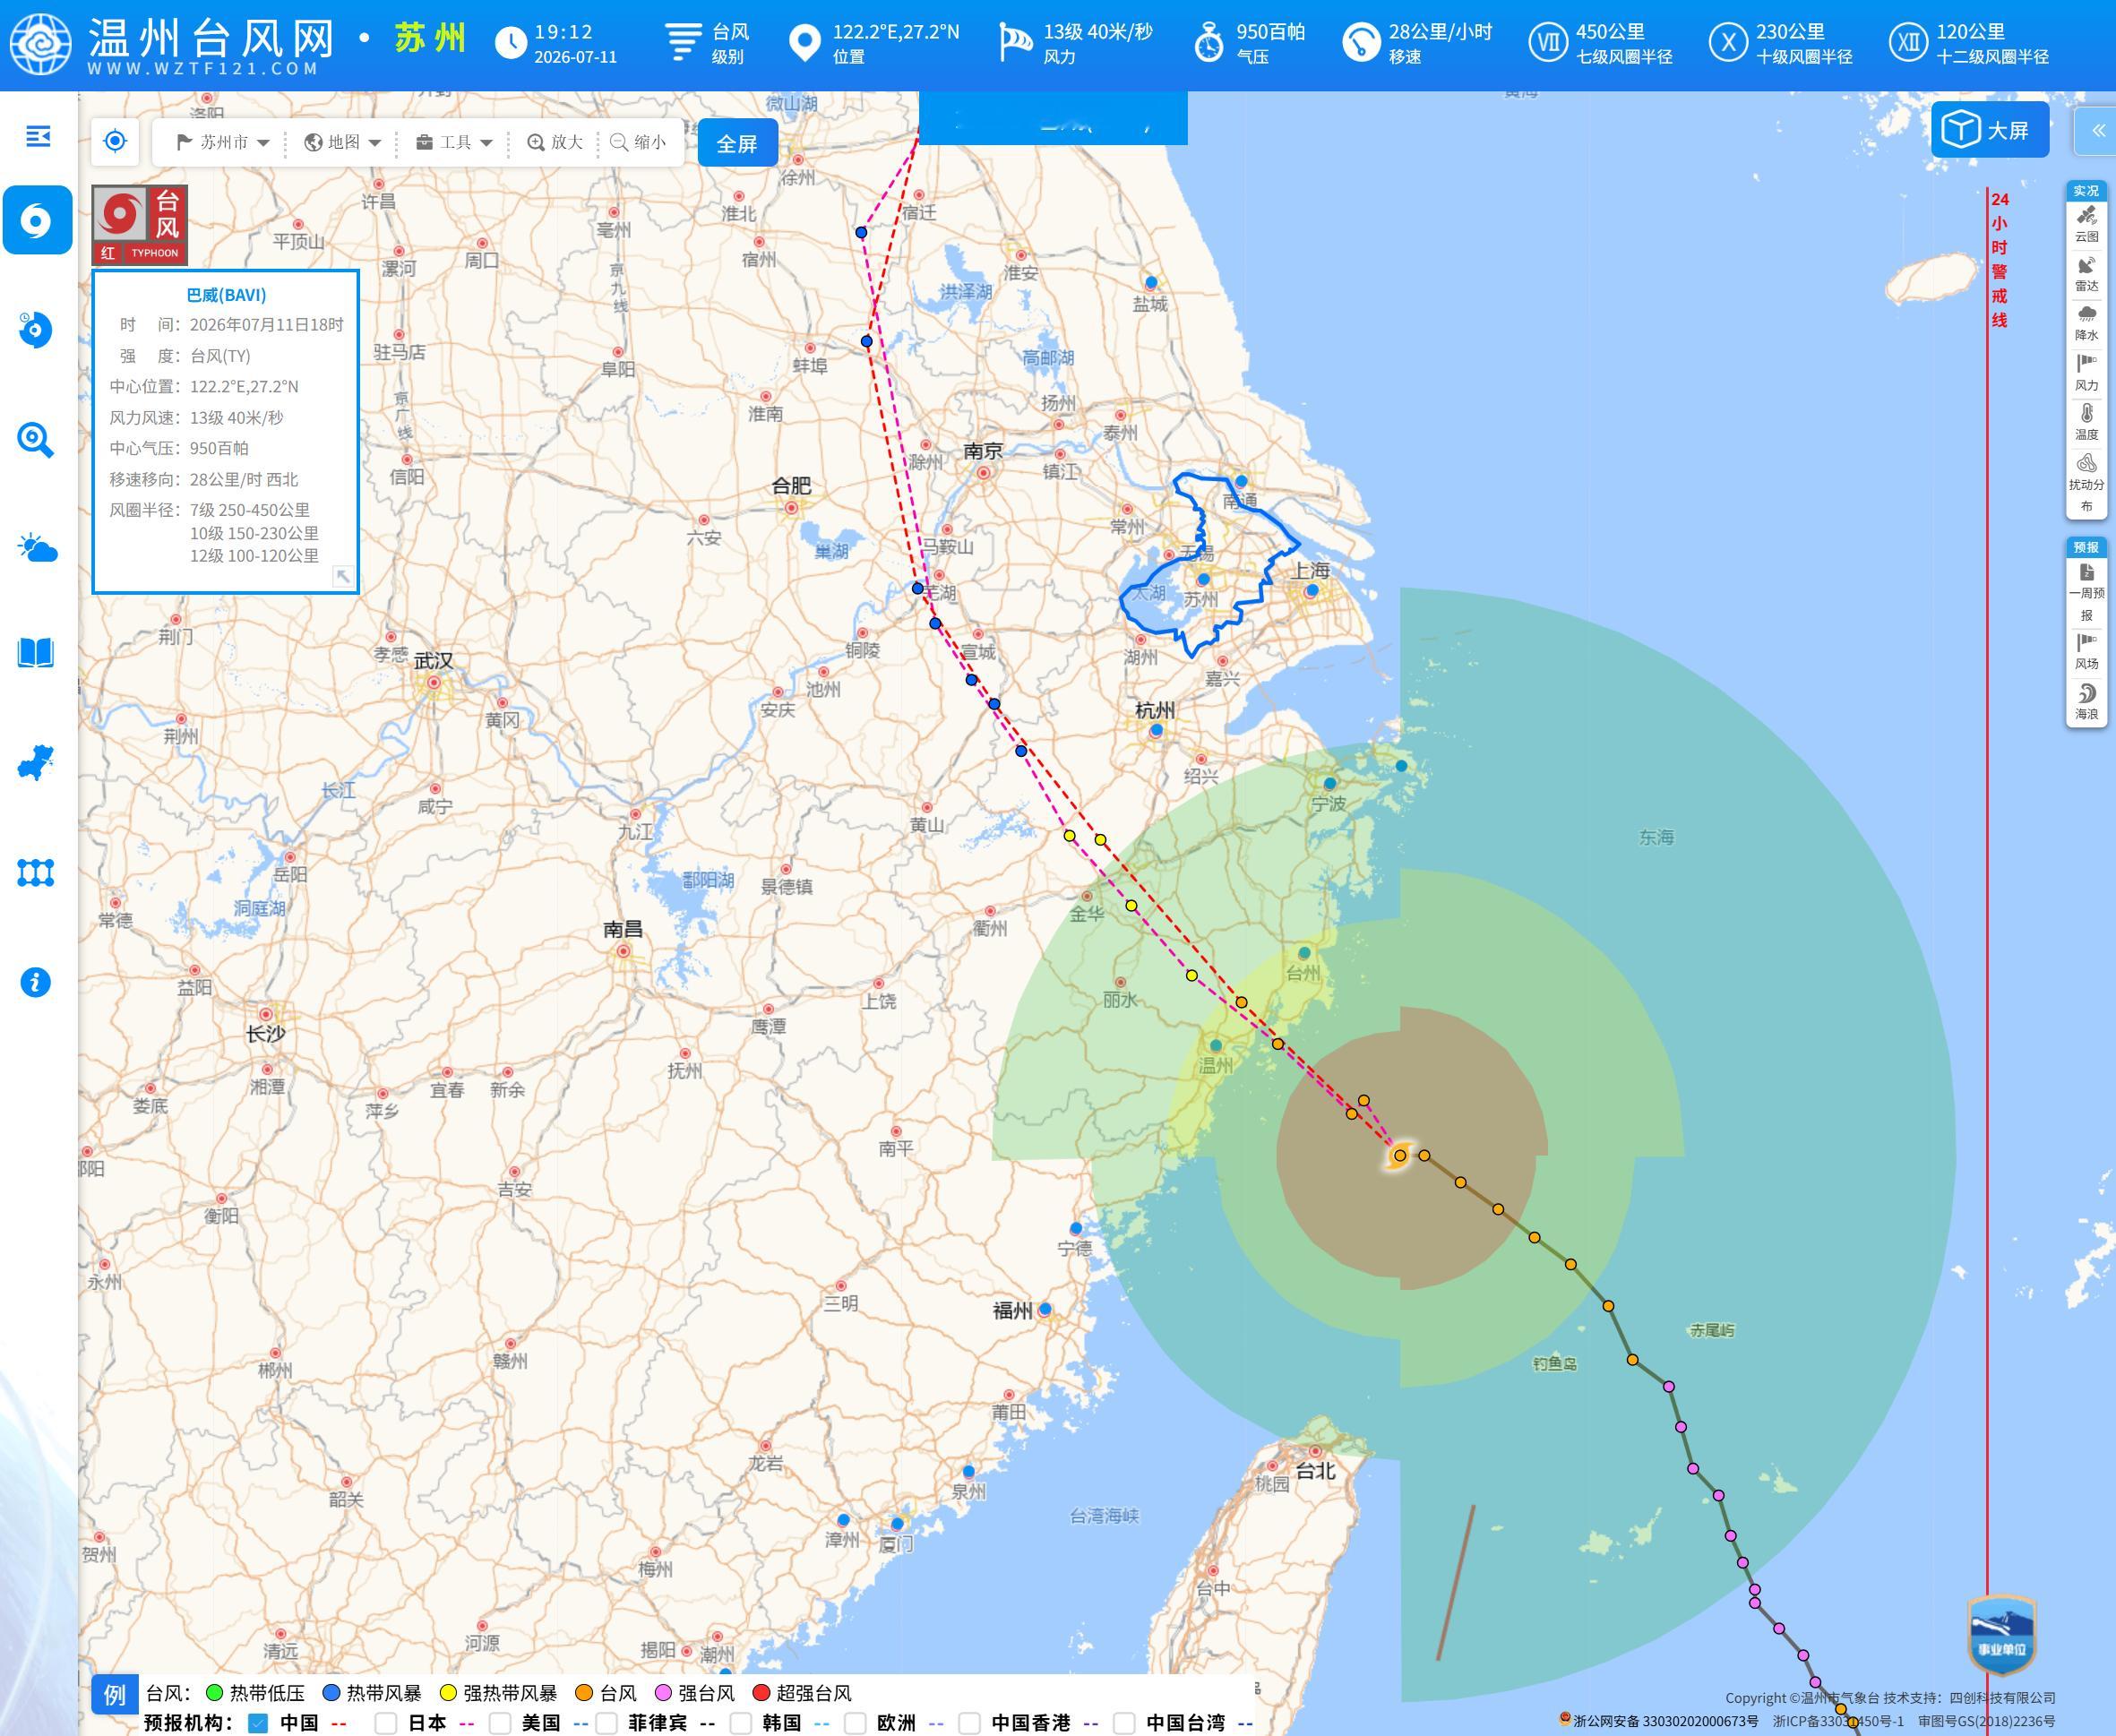The width and height of the screenshot is (2116, 1736).
Task: Open the 大屏 big screen button
Action: (x=1989, y=130)
